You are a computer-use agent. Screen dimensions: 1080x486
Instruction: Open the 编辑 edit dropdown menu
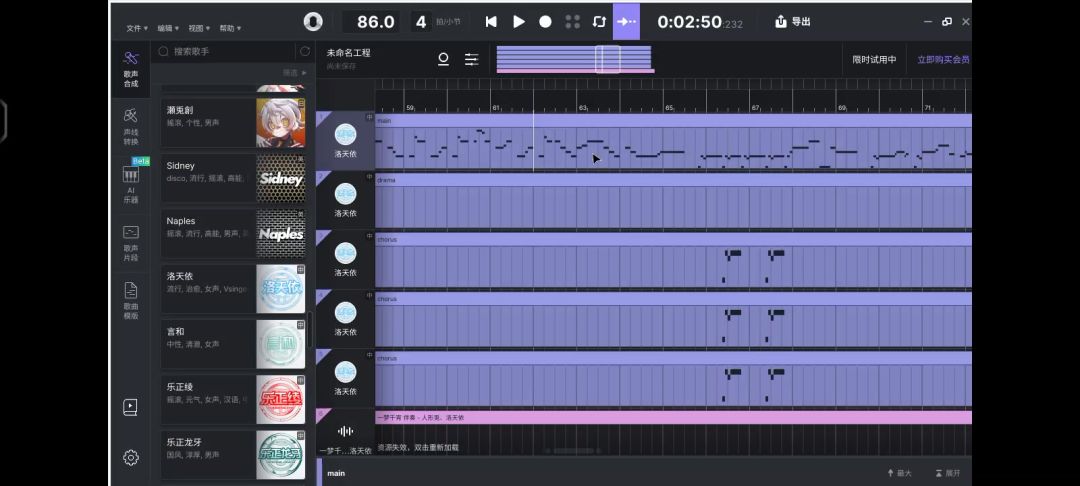(x=168, y=29)
